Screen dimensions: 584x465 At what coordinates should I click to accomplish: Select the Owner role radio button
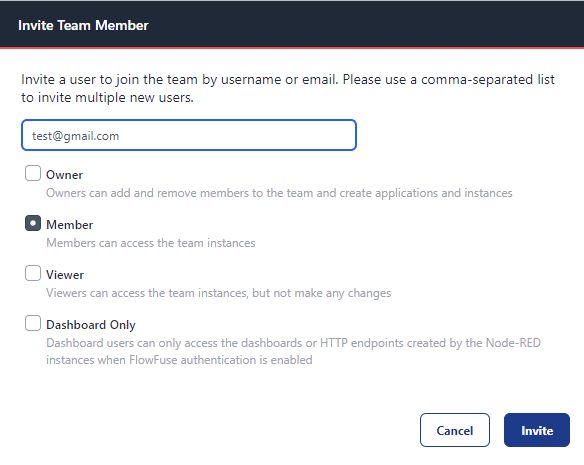point(33,173)
